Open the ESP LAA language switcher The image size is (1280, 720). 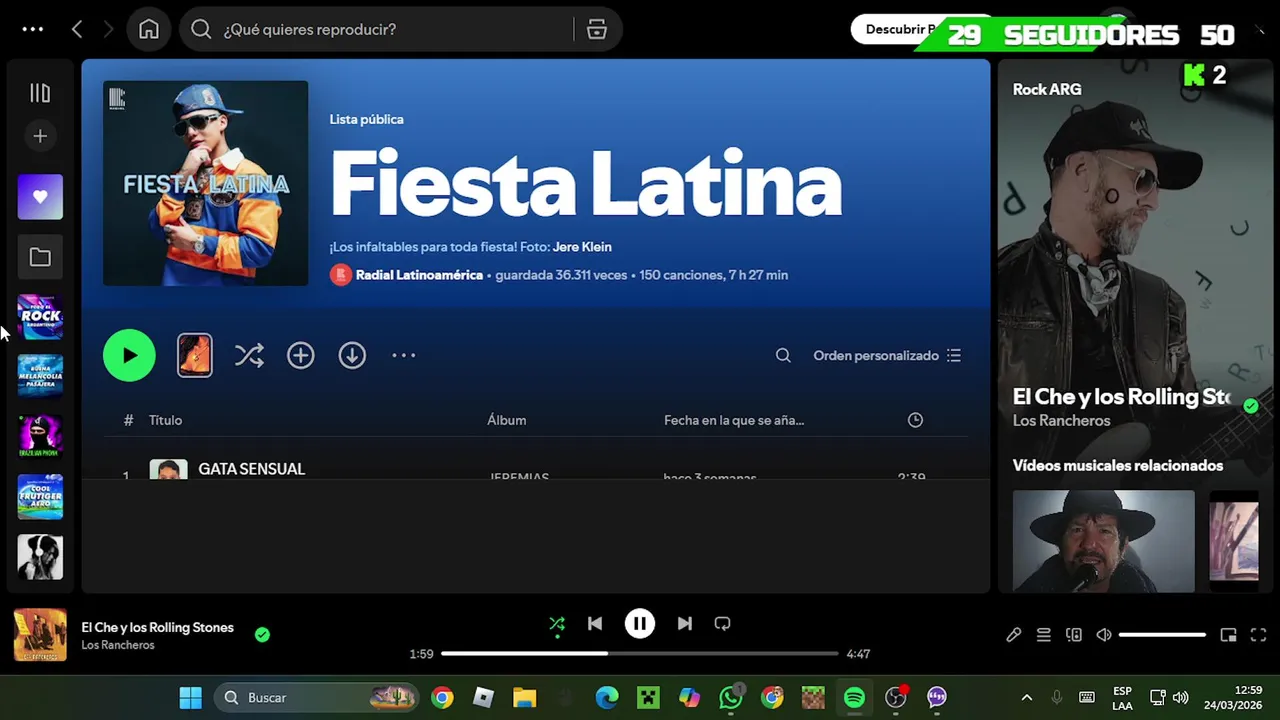(1122, 698)
